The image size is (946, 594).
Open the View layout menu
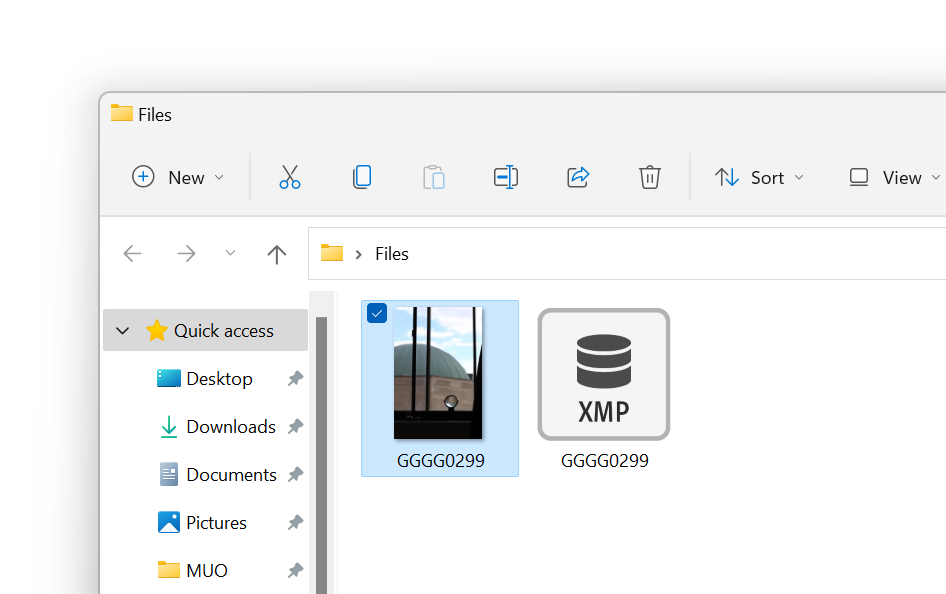pos(894,178)
